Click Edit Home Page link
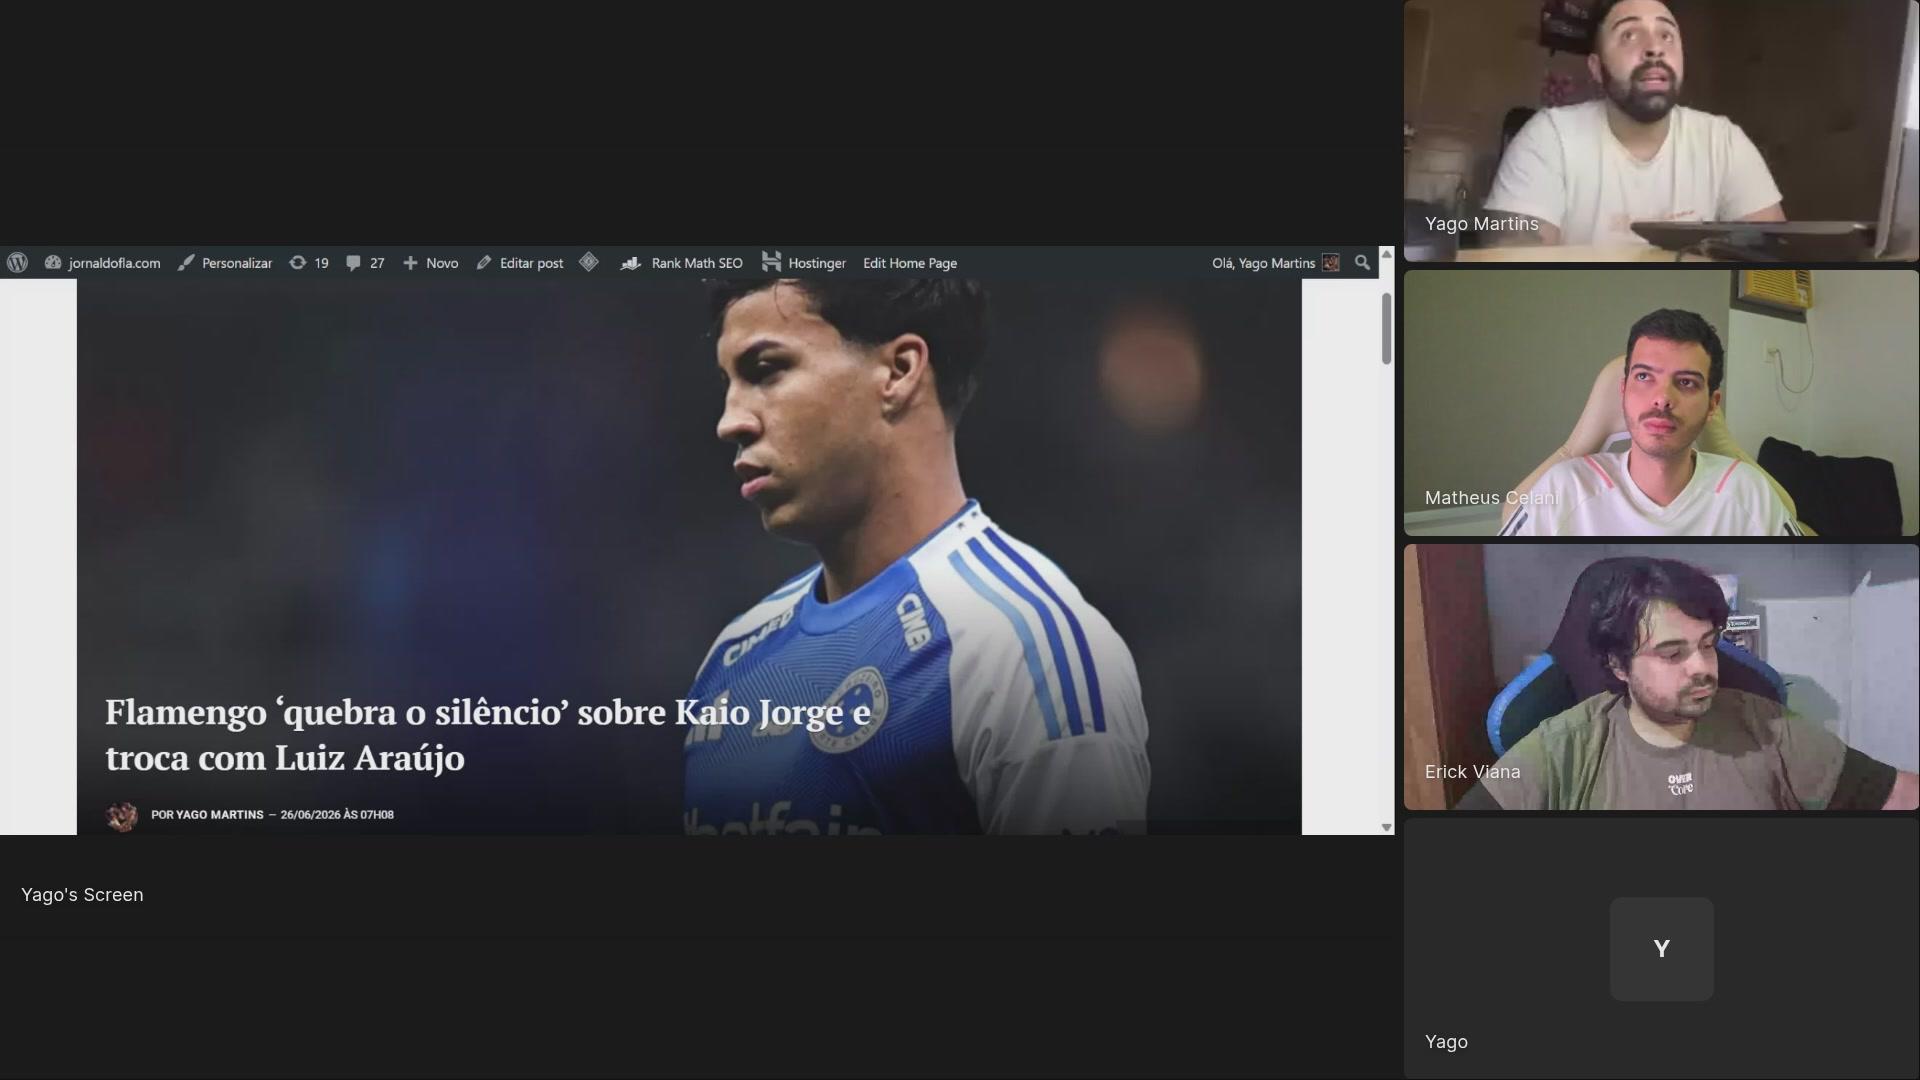Image resolution: width=1920 pixels, height=1080 pixels. [x=910, y=263]
